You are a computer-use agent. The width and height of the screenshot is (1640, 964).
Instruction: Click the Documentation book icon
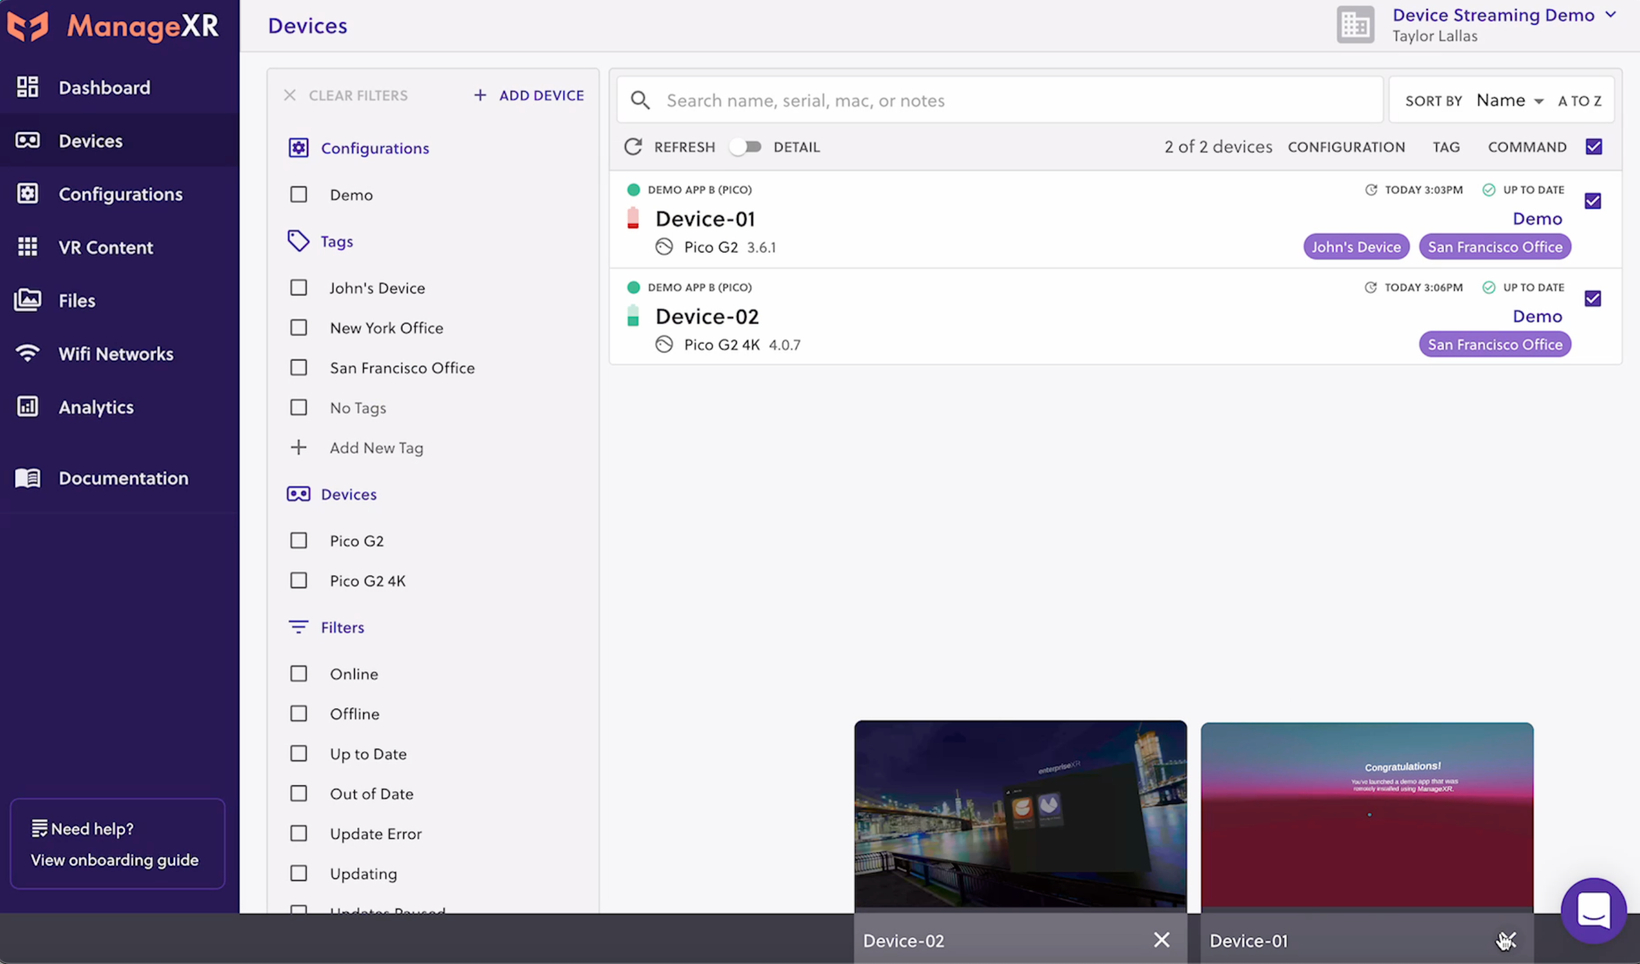[28, 478]
